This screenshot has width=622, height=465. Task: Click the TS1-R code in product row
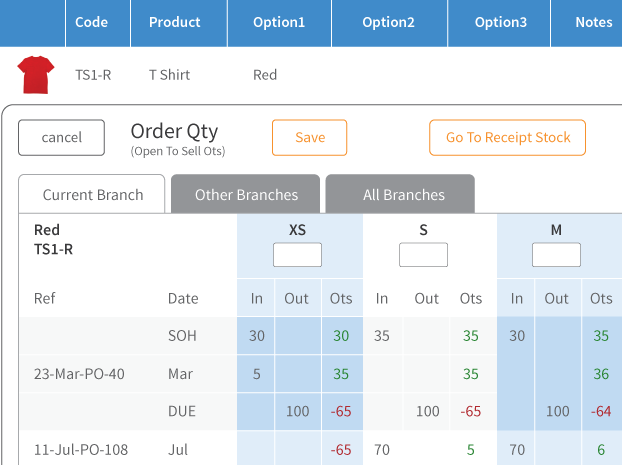pyautogui.click(x=93, y=75)
